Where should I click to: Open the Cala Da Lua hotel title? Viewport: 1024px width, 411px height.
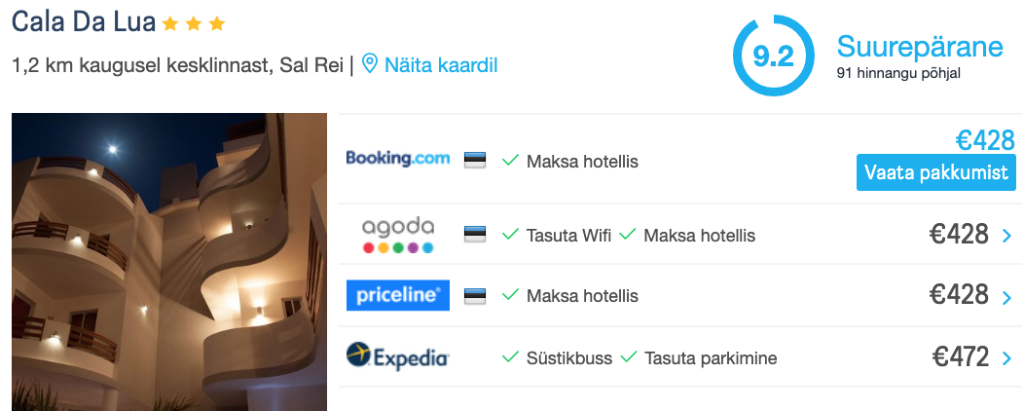pos(83,22)
